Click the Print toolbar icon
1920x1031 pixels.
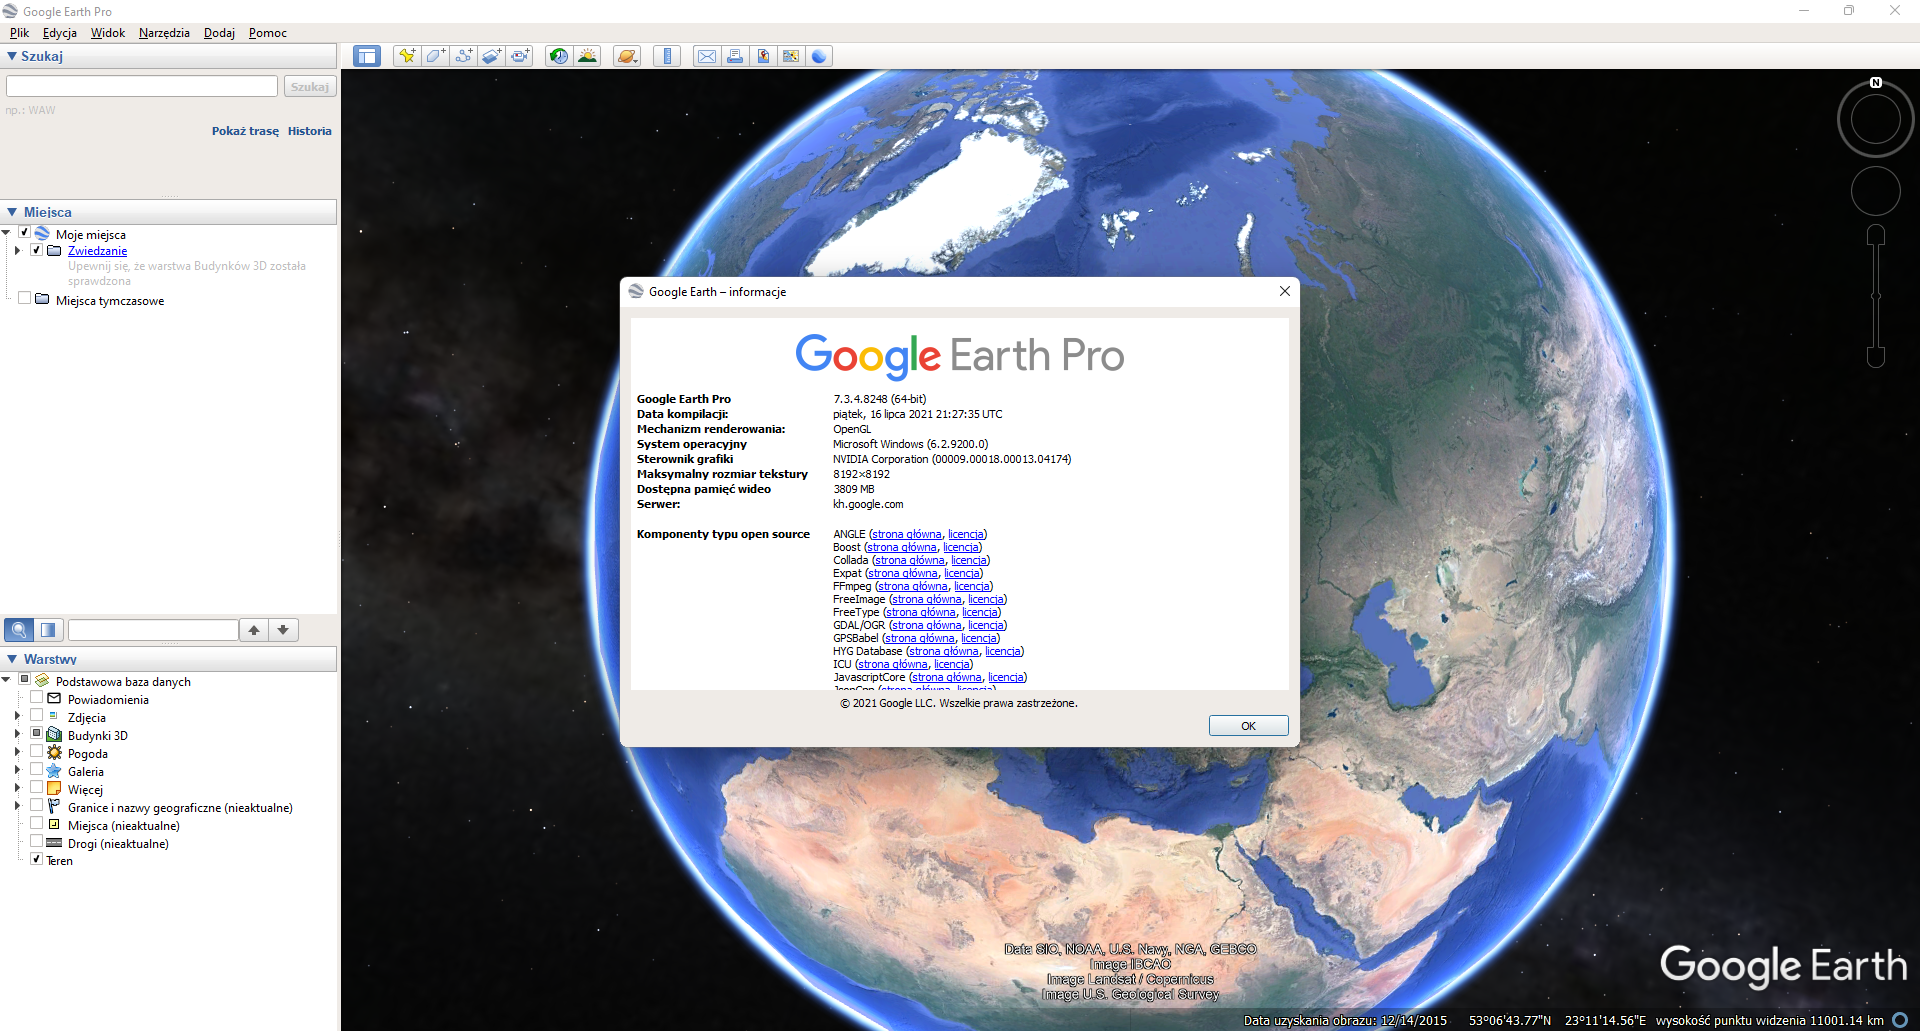coord(735,56)
